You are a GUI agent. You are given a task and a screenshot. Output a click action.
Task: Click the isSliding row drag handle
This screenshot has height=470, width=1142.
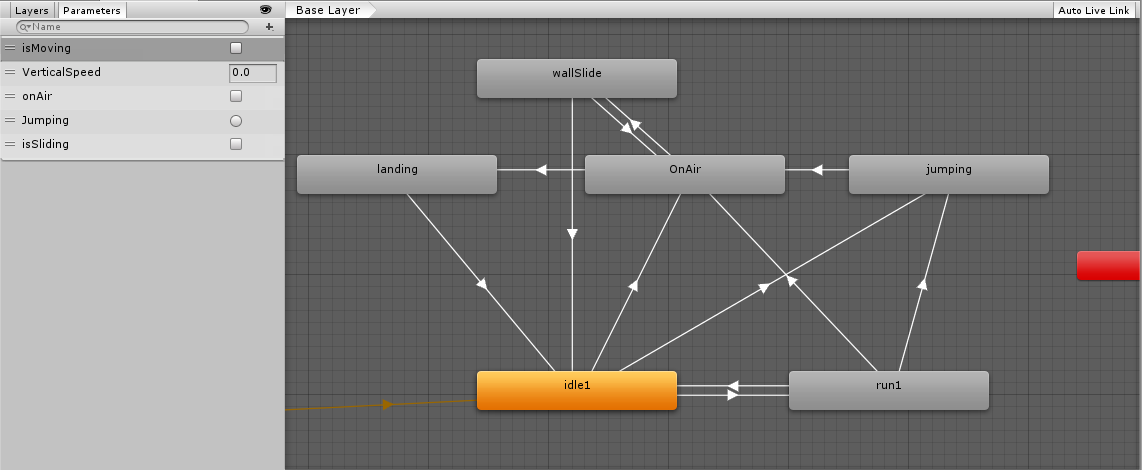pyautogui.click(x=9, y=144)
